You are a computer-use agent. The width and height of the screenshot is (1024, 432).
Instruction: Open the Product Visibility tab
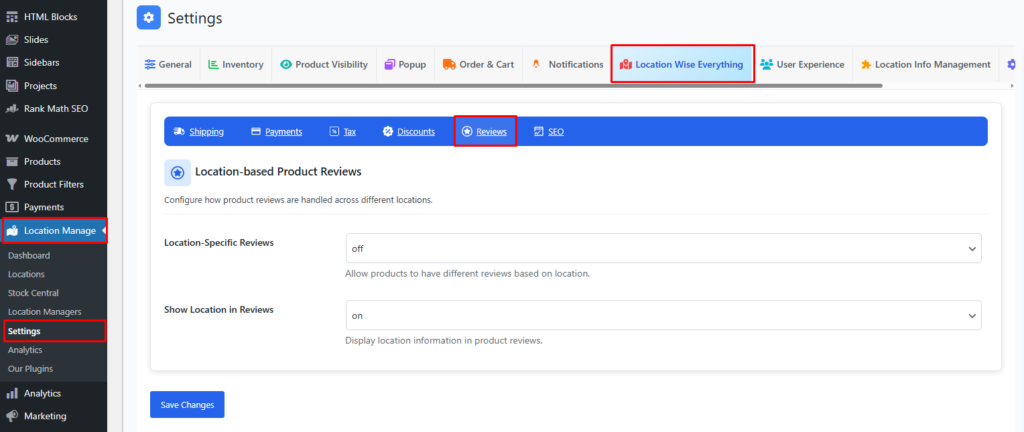[324, 65]
